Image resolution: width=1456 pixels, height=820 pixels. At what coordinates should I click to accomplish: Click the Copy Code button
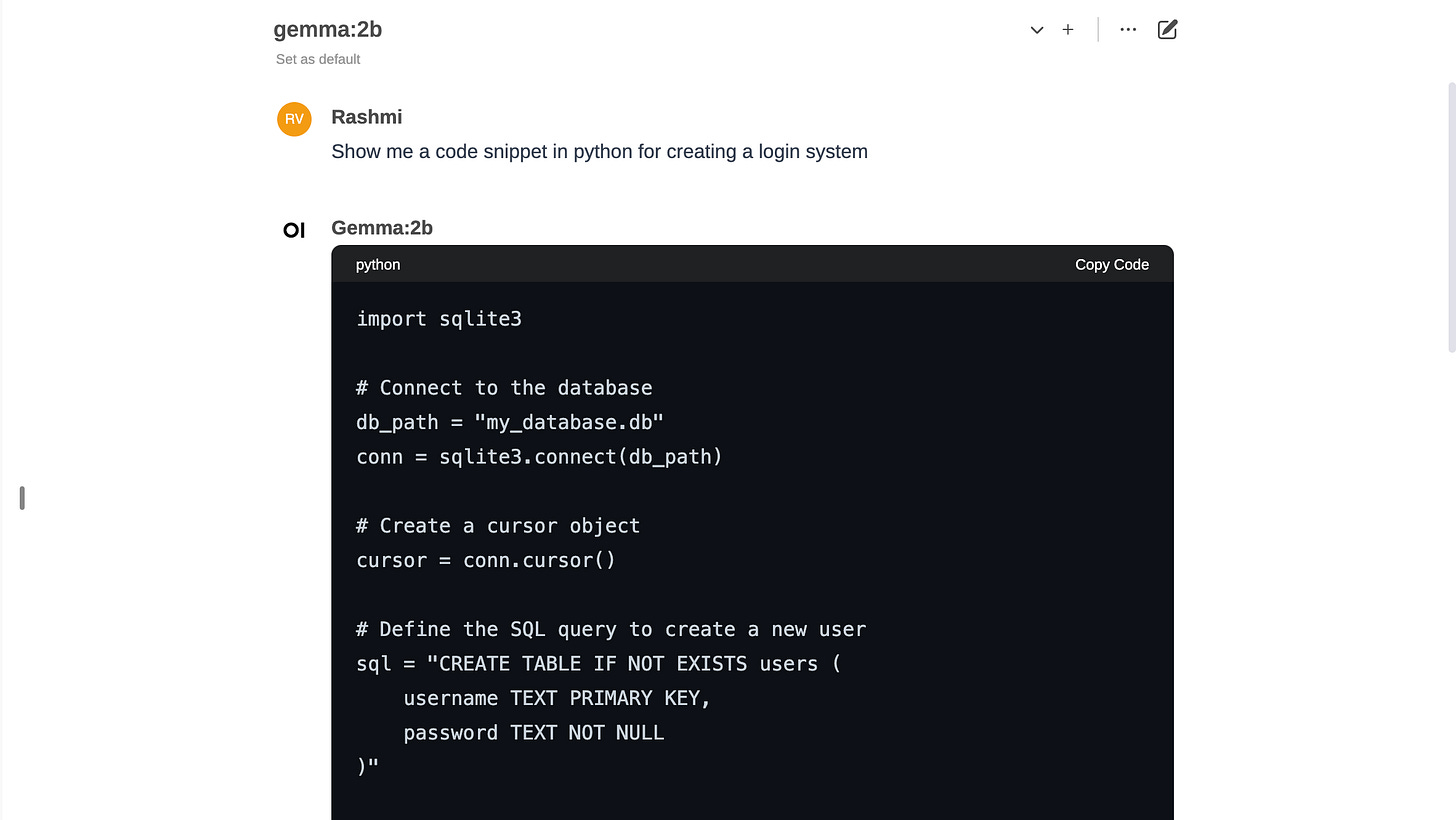(x=1111, y=264)
